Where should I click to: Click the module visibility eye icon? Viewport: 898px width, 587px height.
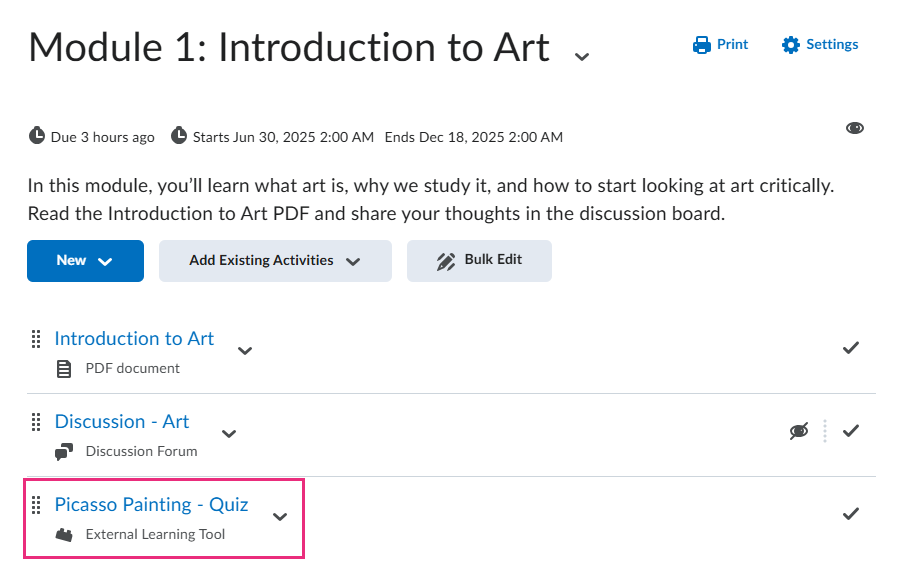pyautogui.click(x=854, y=128)
